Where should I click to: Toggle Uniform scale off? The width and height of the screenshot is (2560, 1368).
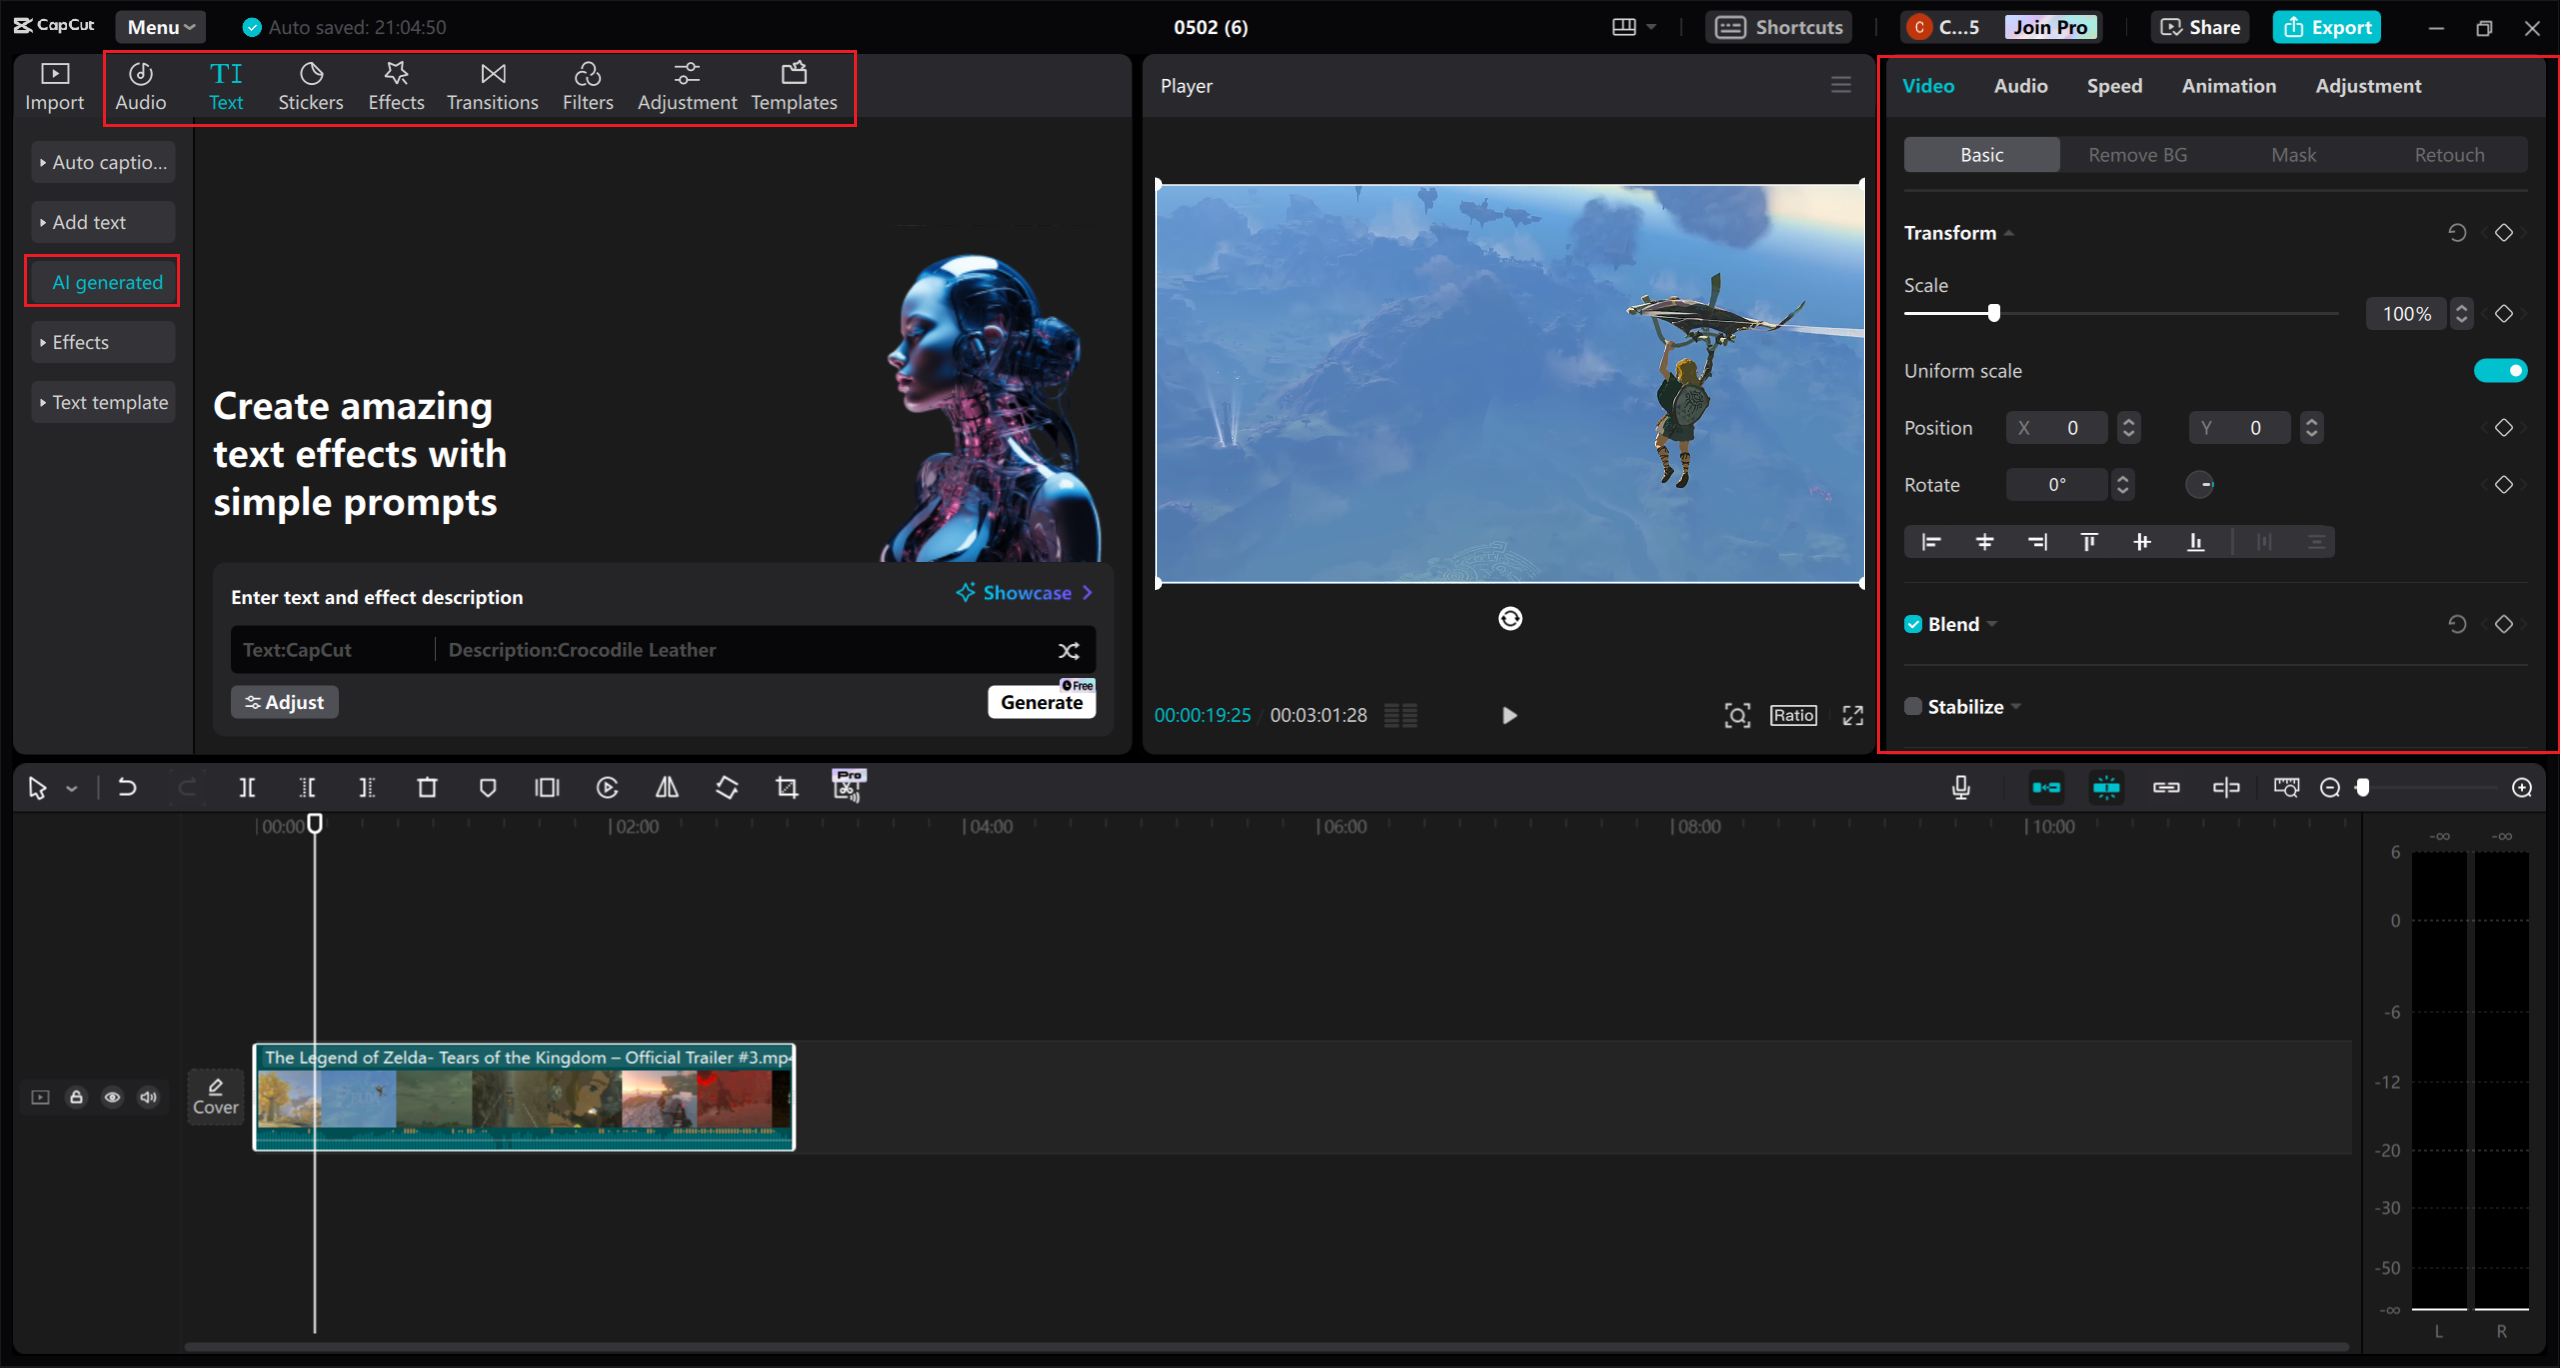[2499, 370]
